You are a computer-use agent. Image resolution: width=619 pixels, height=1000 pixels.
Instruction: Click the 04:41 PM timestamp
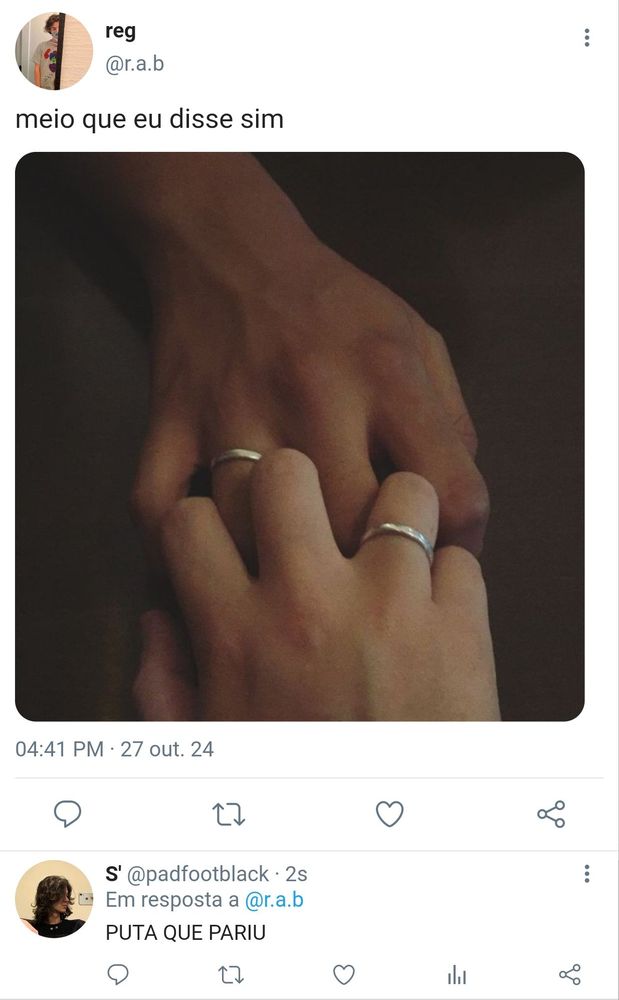click(59, 749)
